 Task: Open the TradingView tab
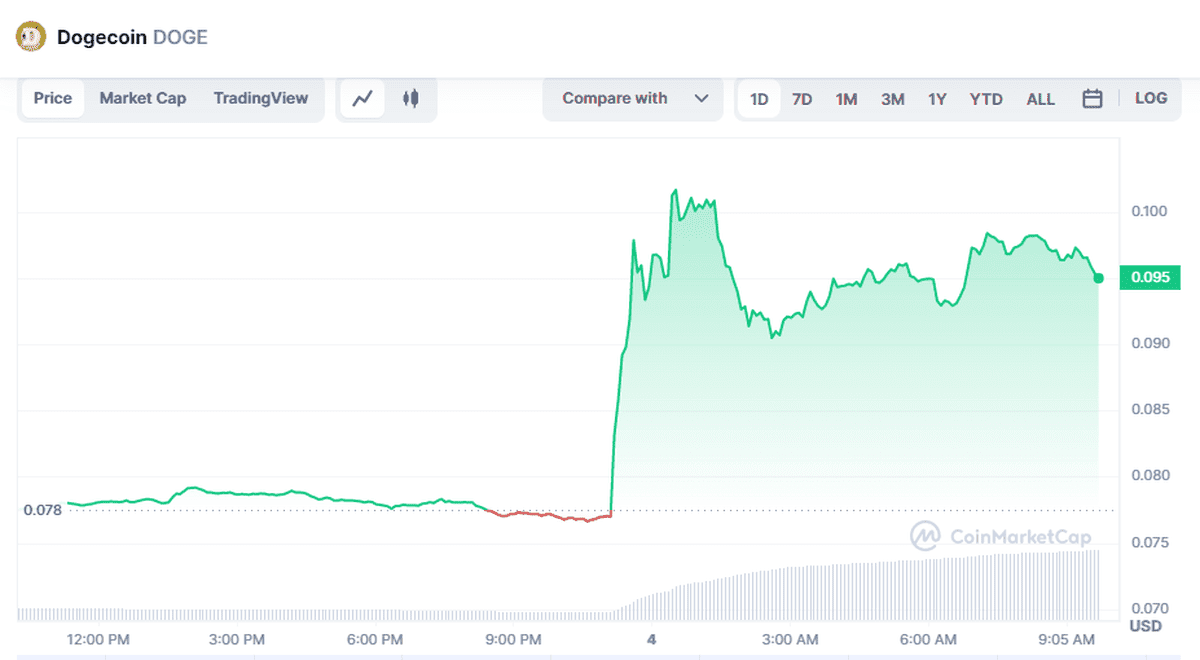tap(261, 98)
